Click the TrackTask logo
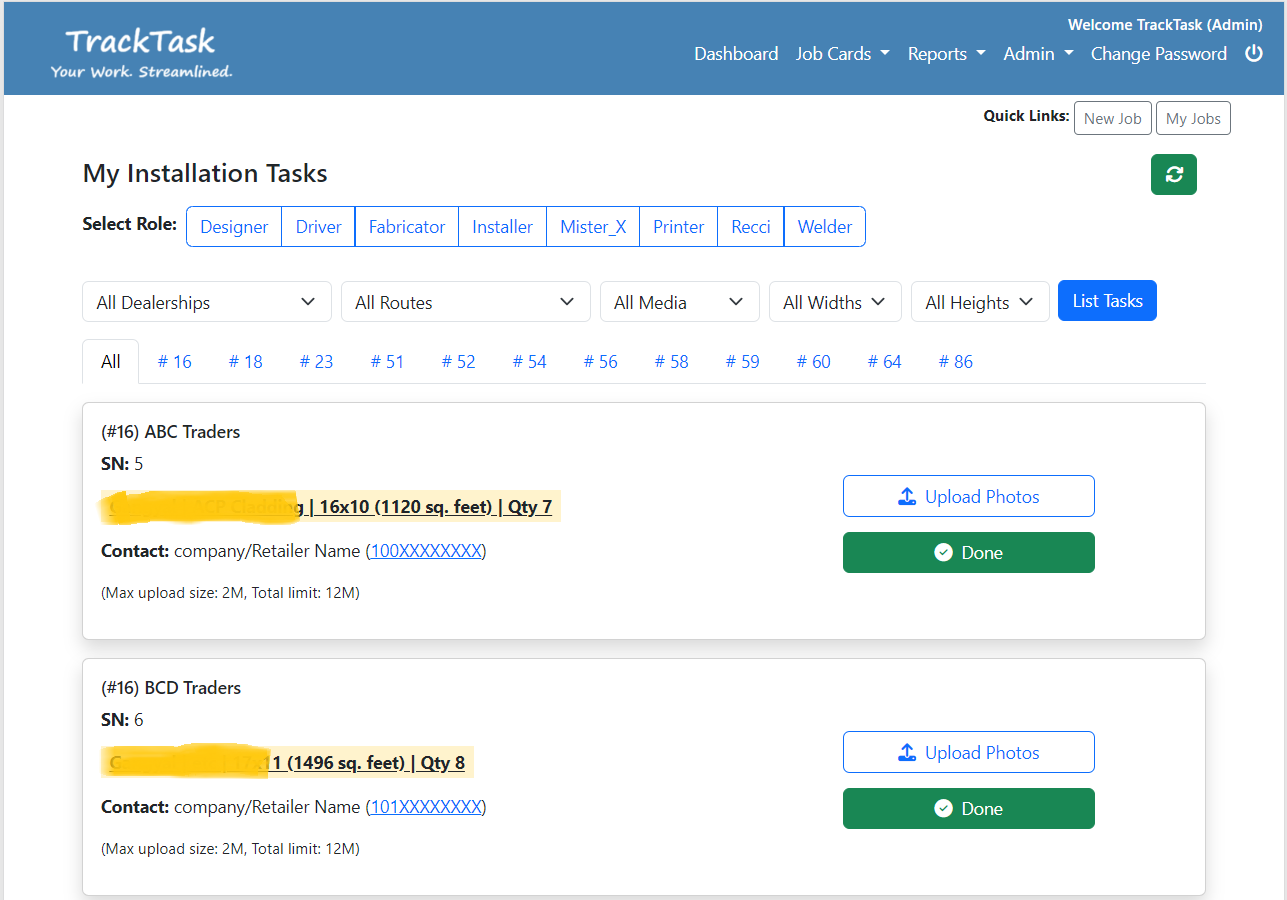The image size is (1287, 900). [141, 53]
